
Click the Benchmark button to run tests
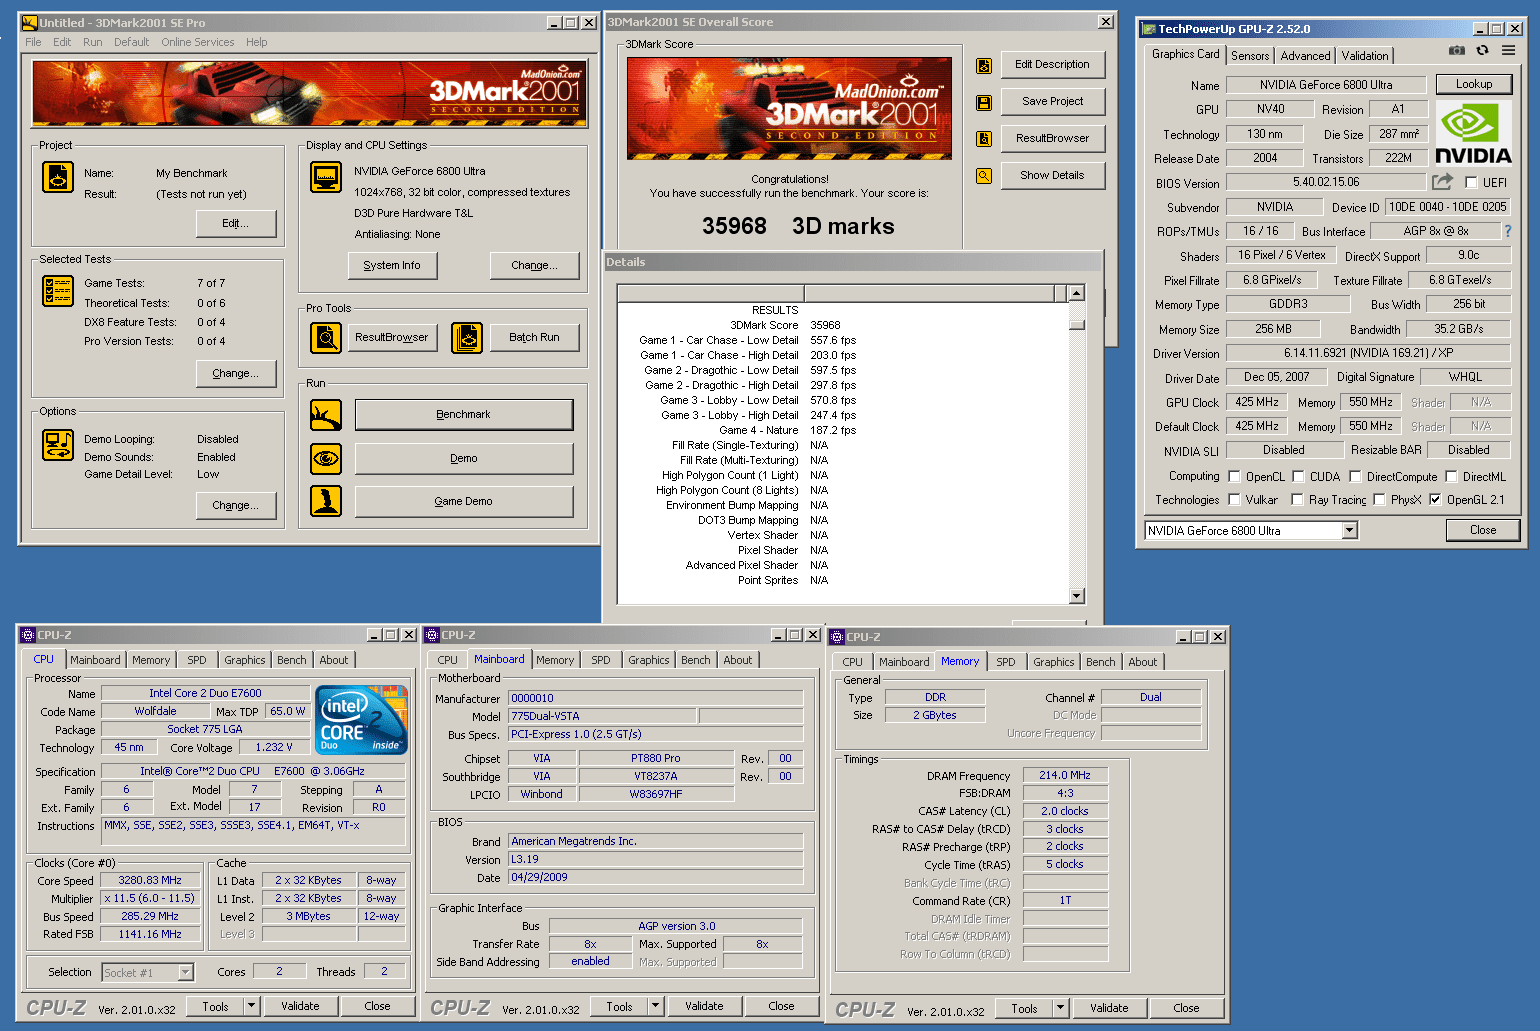coord(464,415)
